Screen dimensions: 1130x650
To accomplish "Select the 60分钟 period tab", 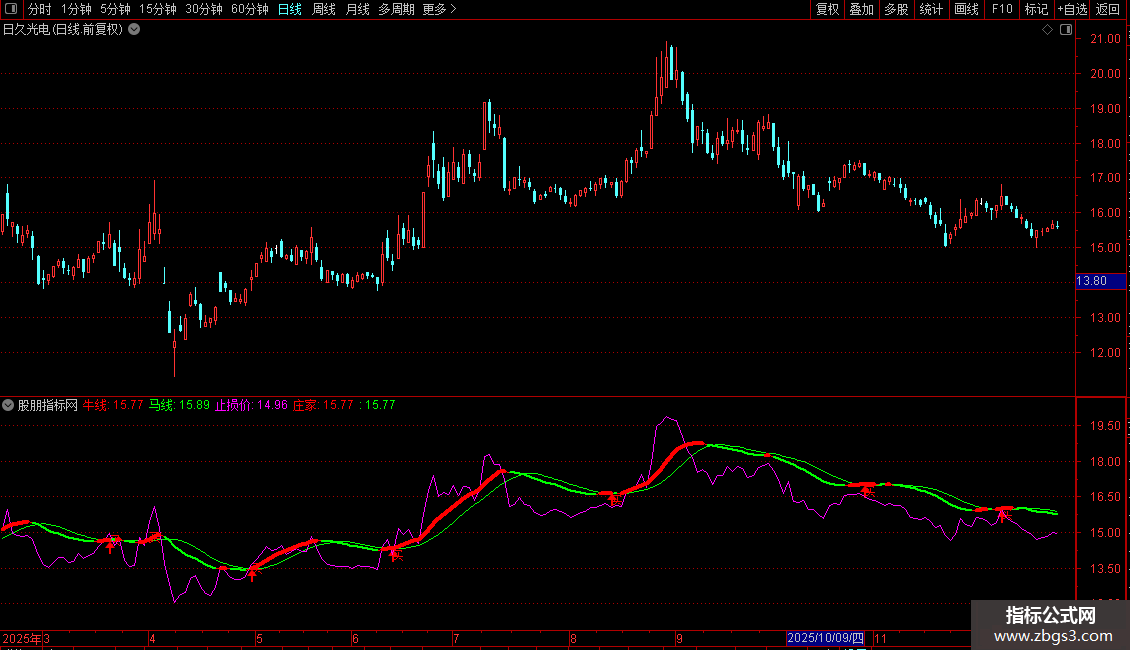I will click(x=250, y=9).
